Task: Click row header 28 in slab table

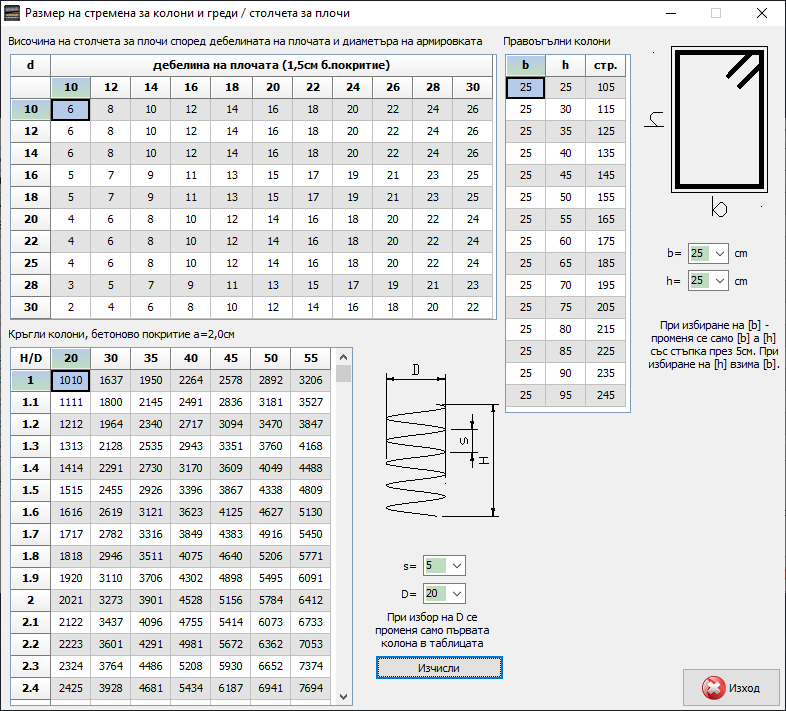Action: 31,285
